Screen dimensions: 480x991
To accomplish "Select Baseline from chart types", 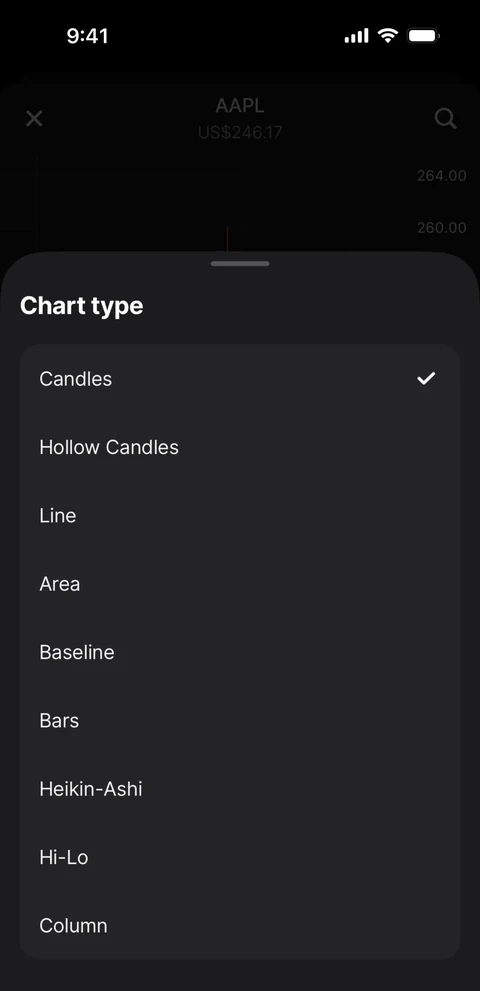I will 240,652.
